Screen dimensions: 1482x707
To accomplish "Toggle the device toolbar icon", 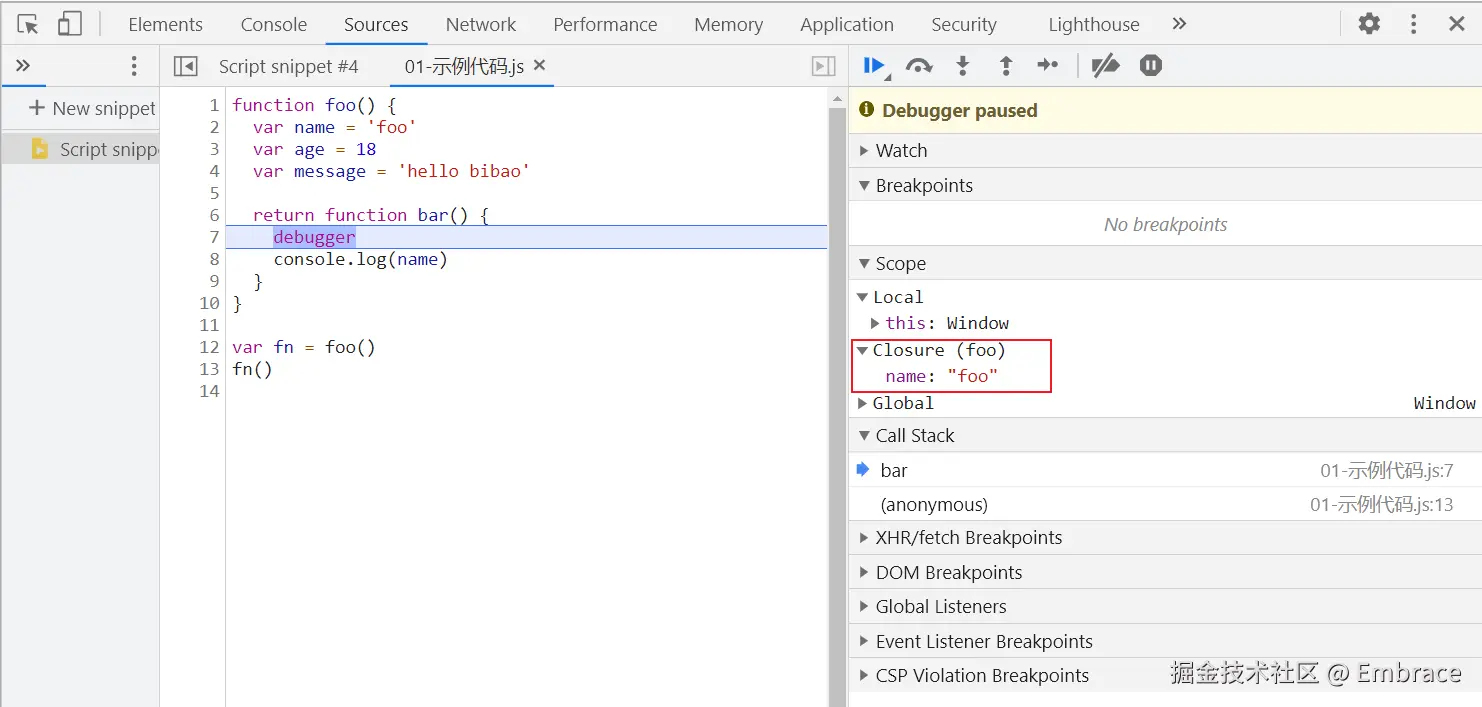I will (x=69, y=24).
